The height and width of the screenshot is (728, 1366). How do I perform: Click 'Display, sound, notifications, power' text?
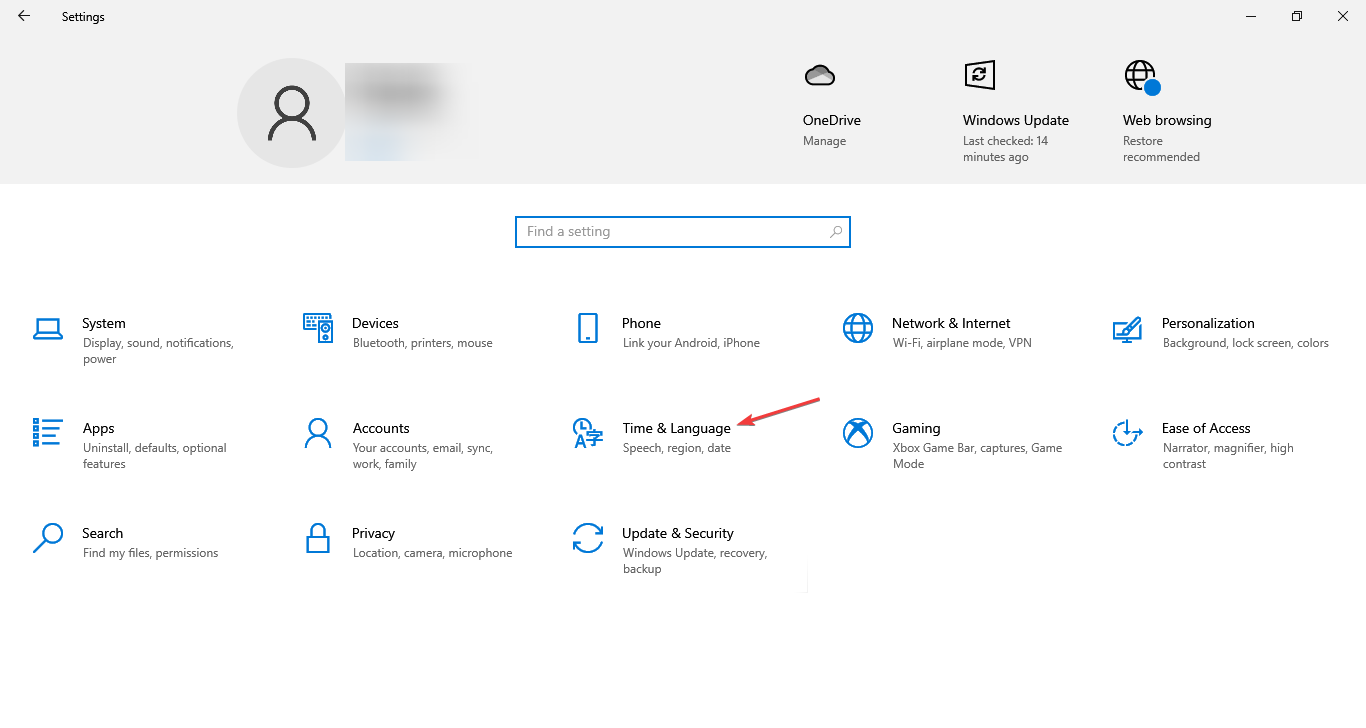(158, 351)
